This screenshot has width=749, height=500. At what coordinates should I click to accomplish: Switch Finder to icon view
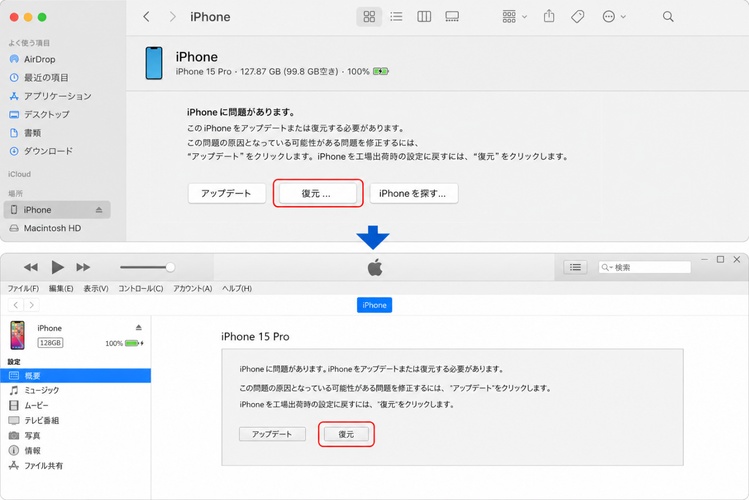pyautogui.click(x=369, y=17)
